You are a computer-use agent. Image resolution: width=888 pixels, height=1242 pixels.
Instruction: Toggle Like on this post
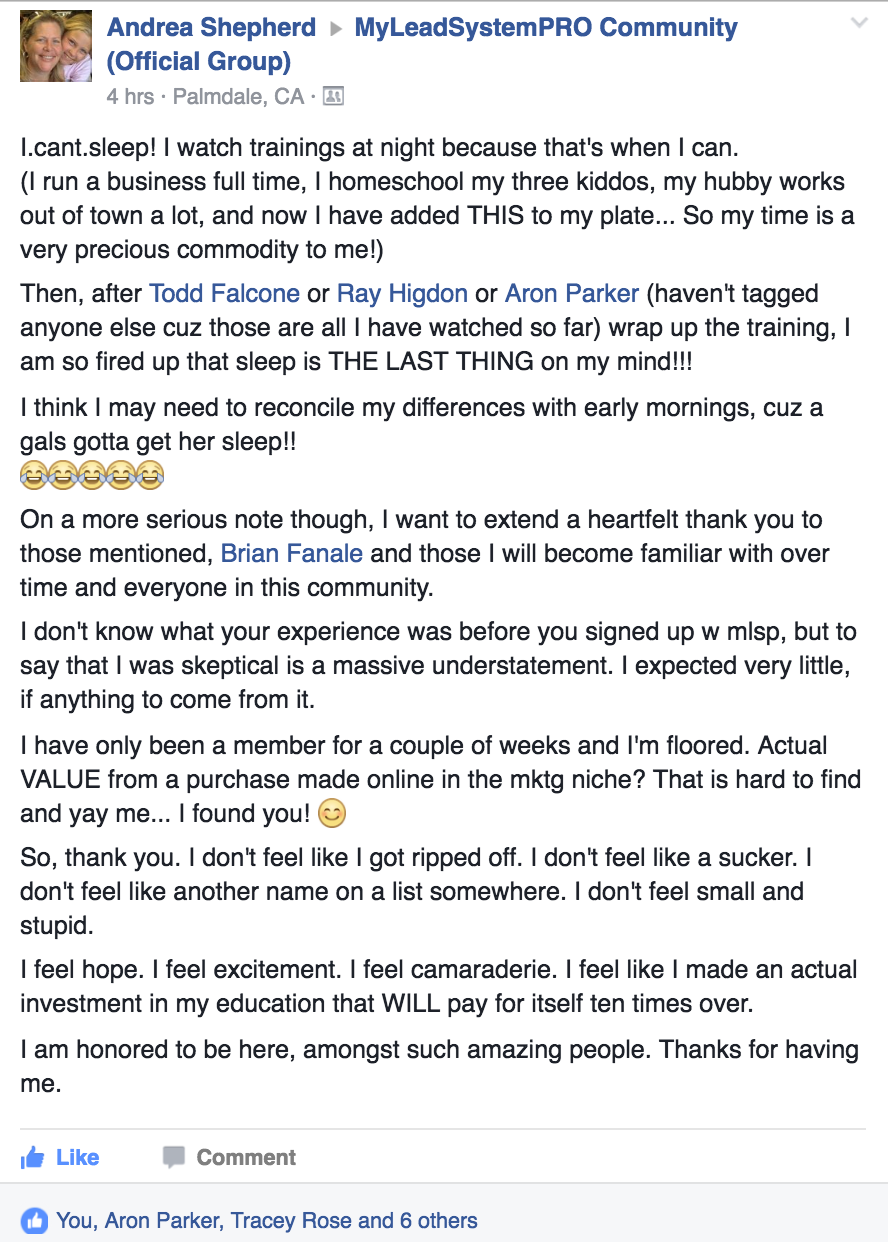click(60, 1158)
